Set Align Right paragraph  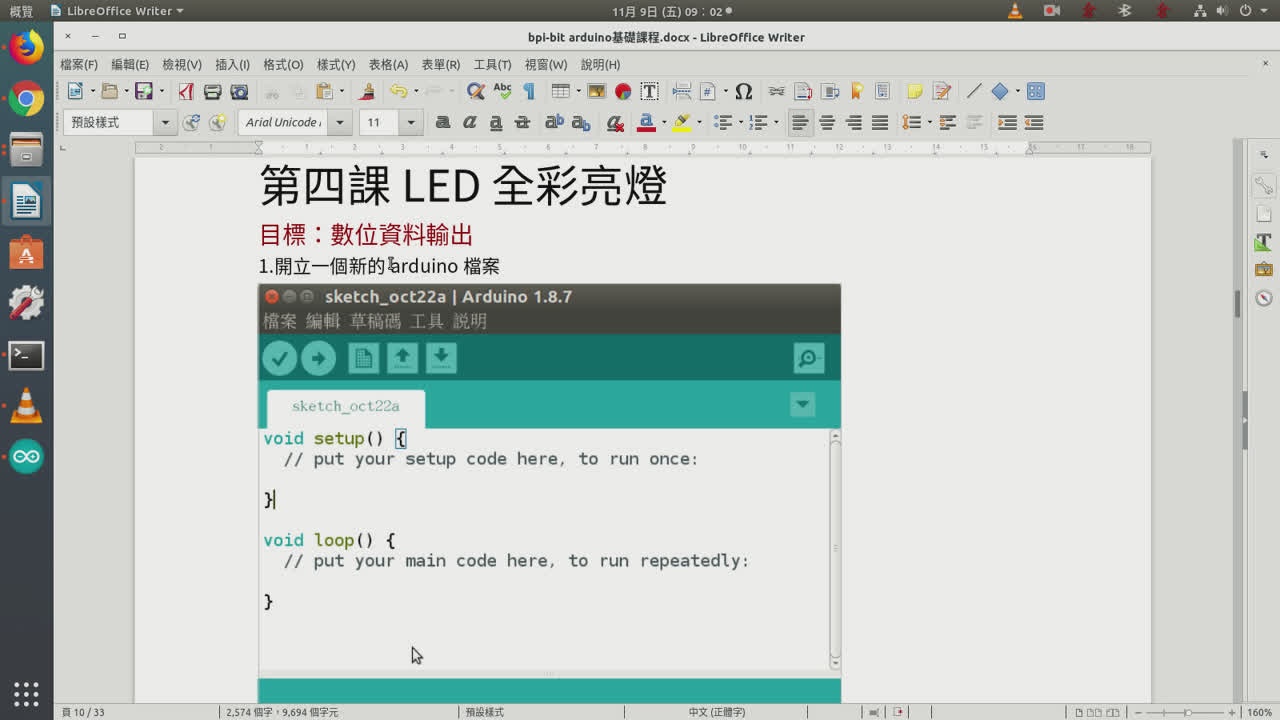tap(853, 123)
